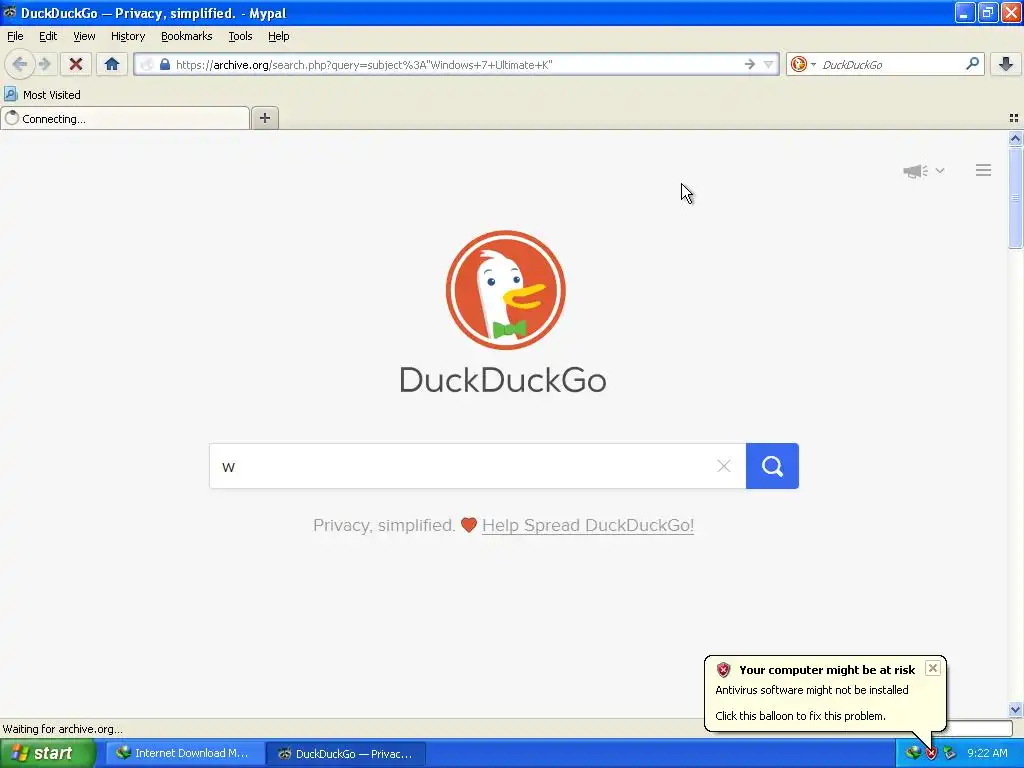Select the Connecting… tab

tap(125, 118)
